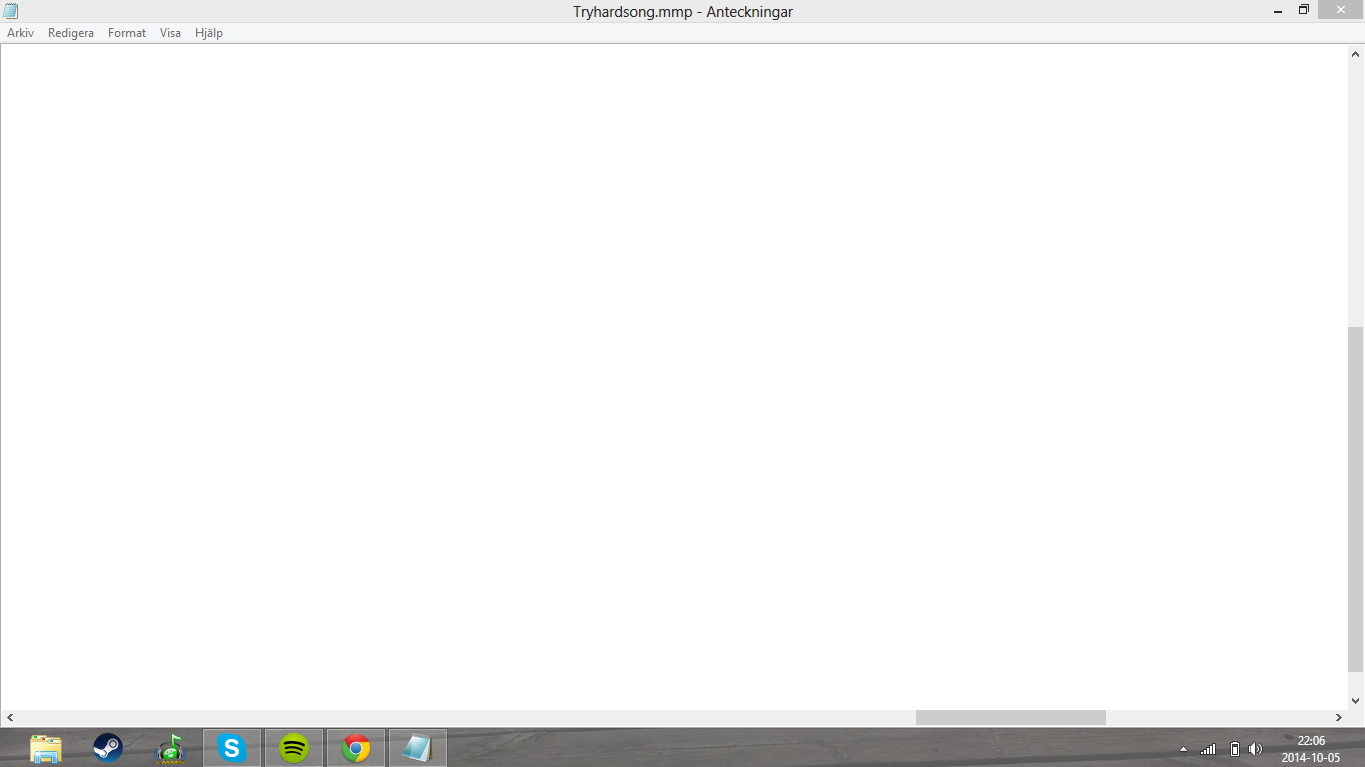
Task: Open the Visa menu
Action: (170, 33)
